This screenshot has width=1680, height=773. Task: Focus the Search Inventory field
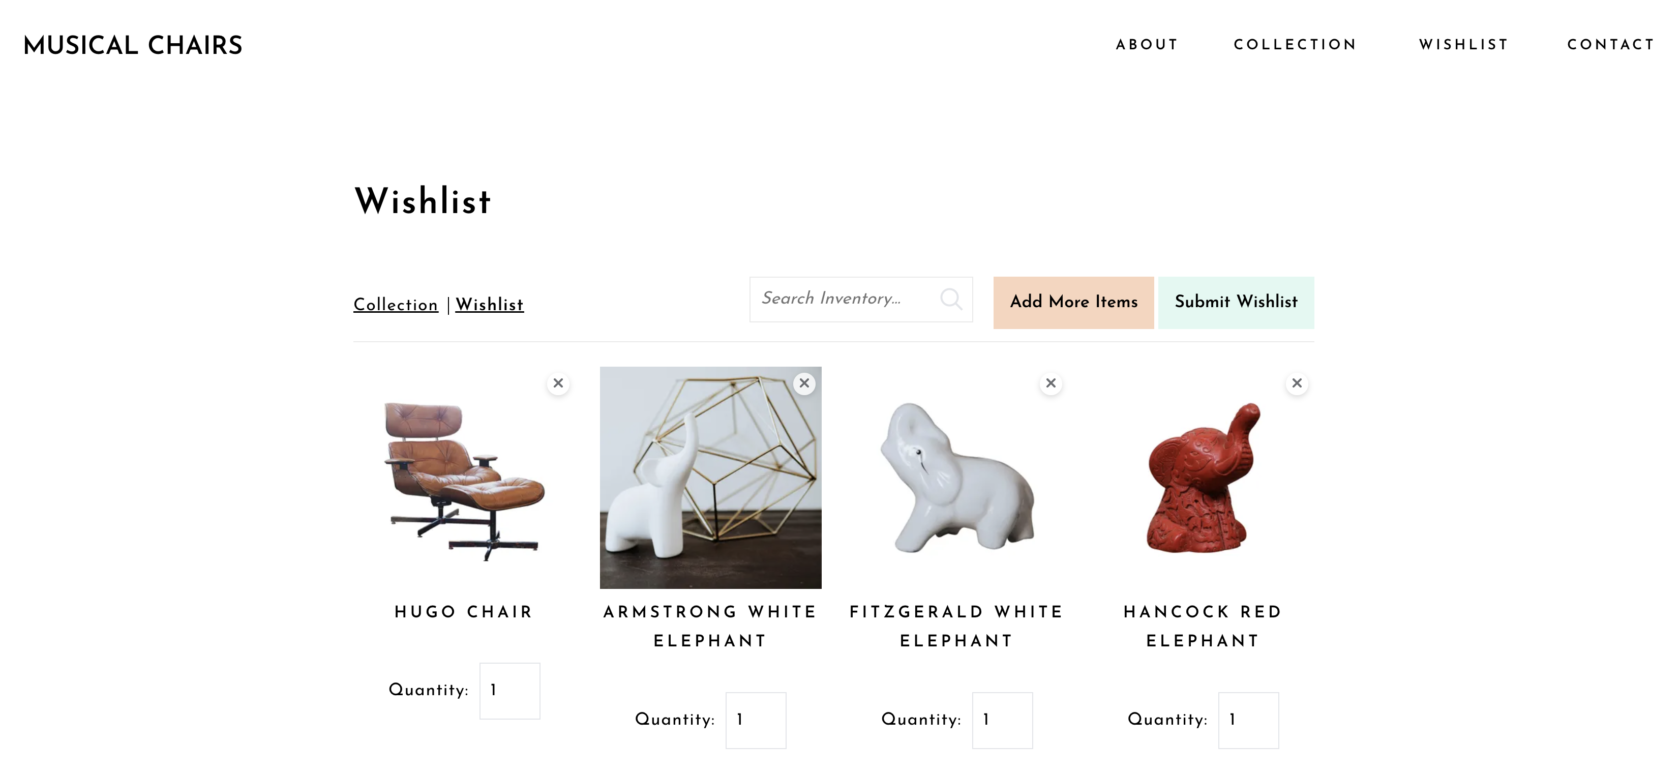tap(861, 299)
